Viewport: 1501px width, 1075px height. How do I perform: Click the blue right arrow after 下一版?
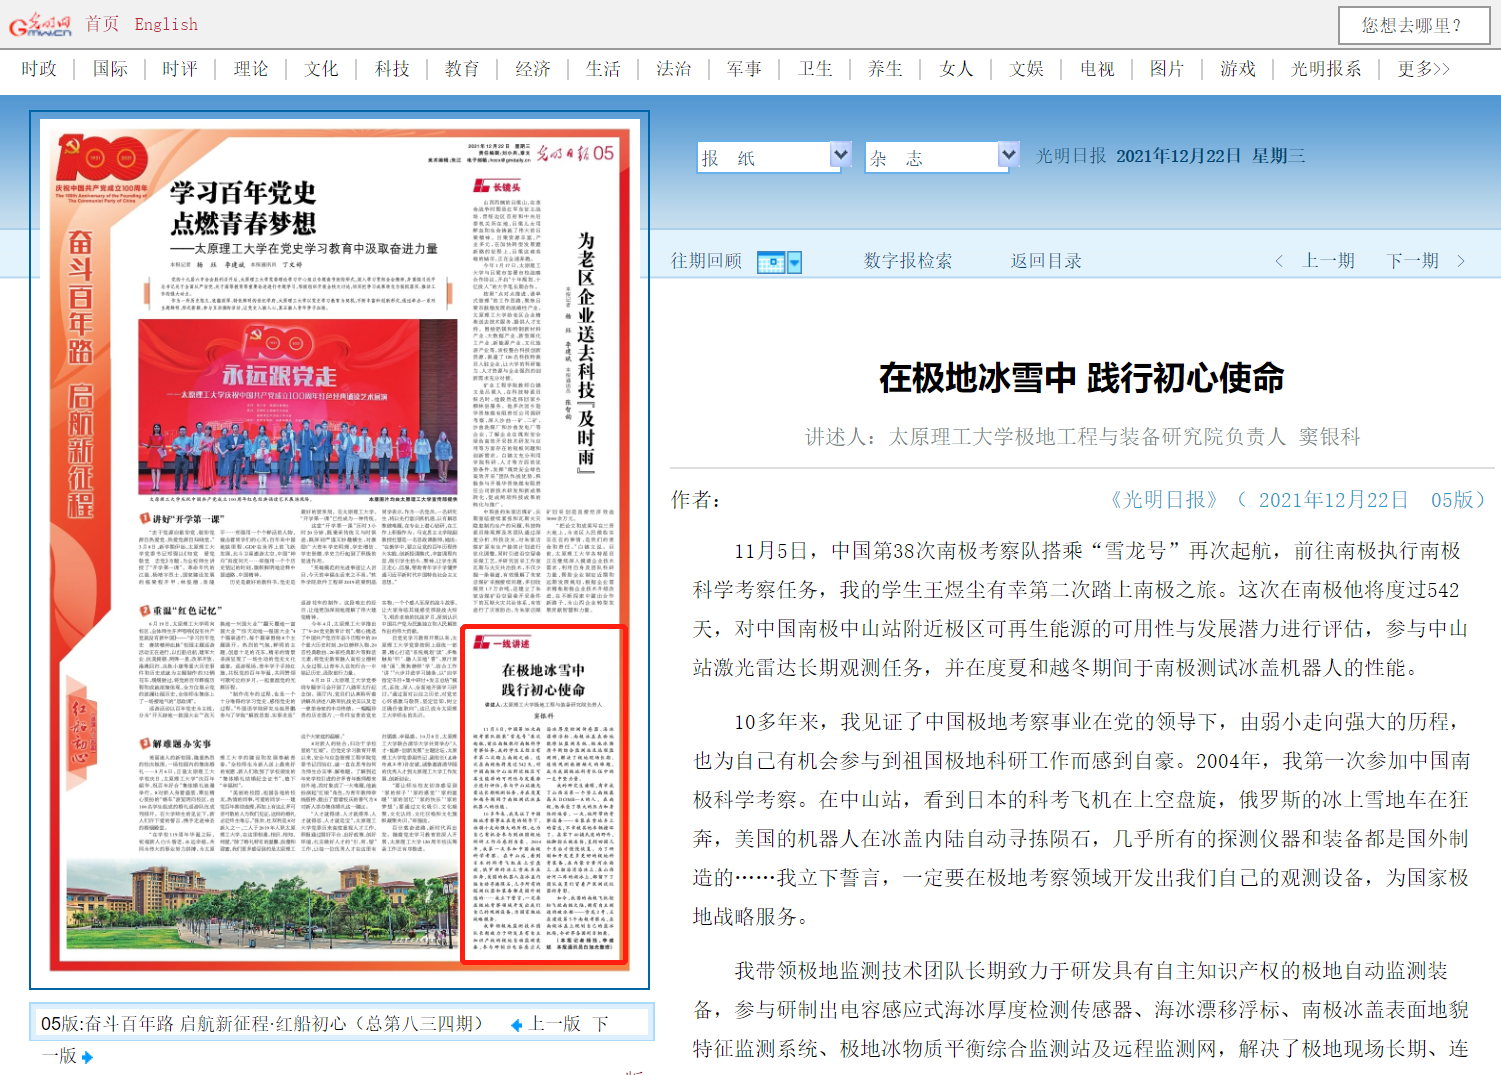coord(88,1057)
